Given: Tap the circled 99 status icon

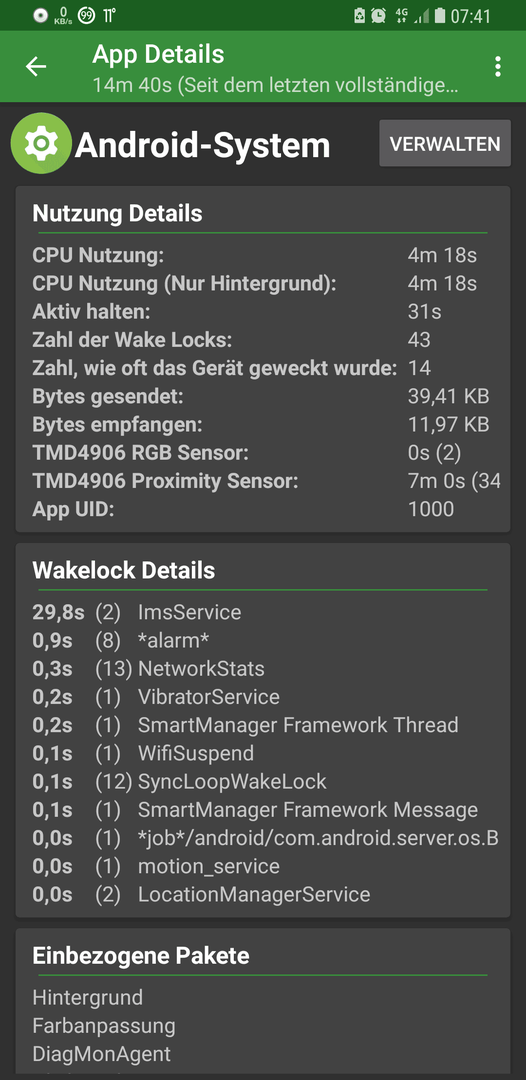Looking at the screenshot, I should 86,15.
